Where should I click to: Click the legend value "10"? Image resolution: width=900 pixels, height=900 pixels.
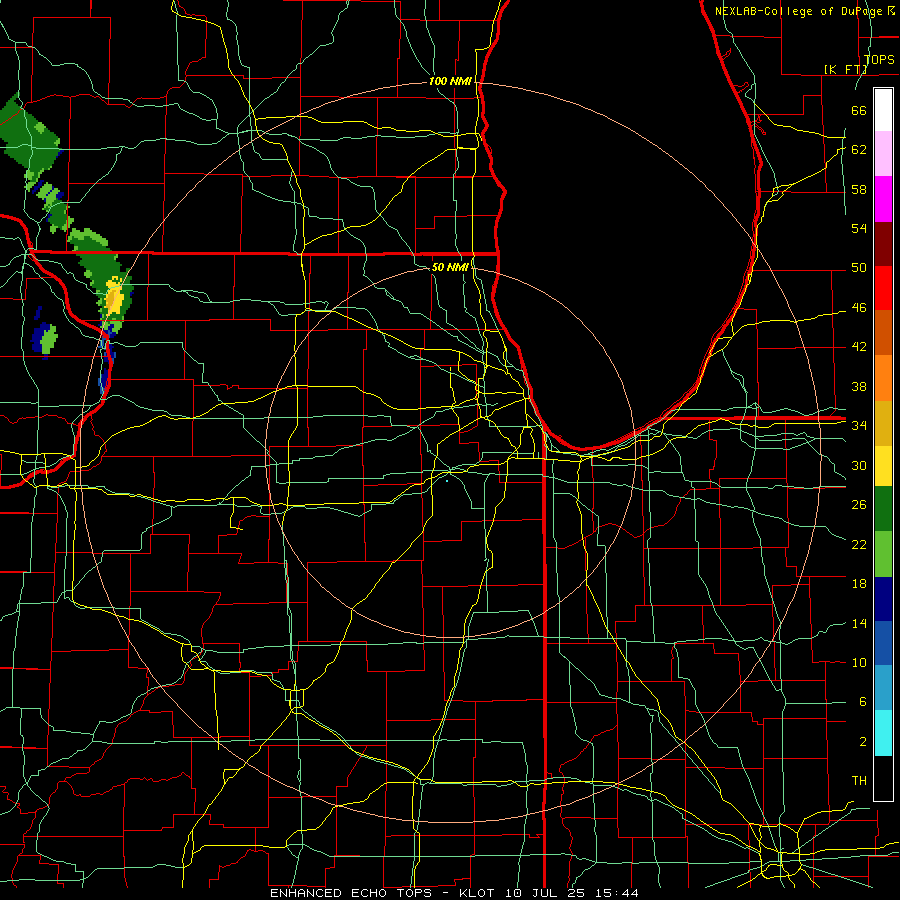[859, 662]
